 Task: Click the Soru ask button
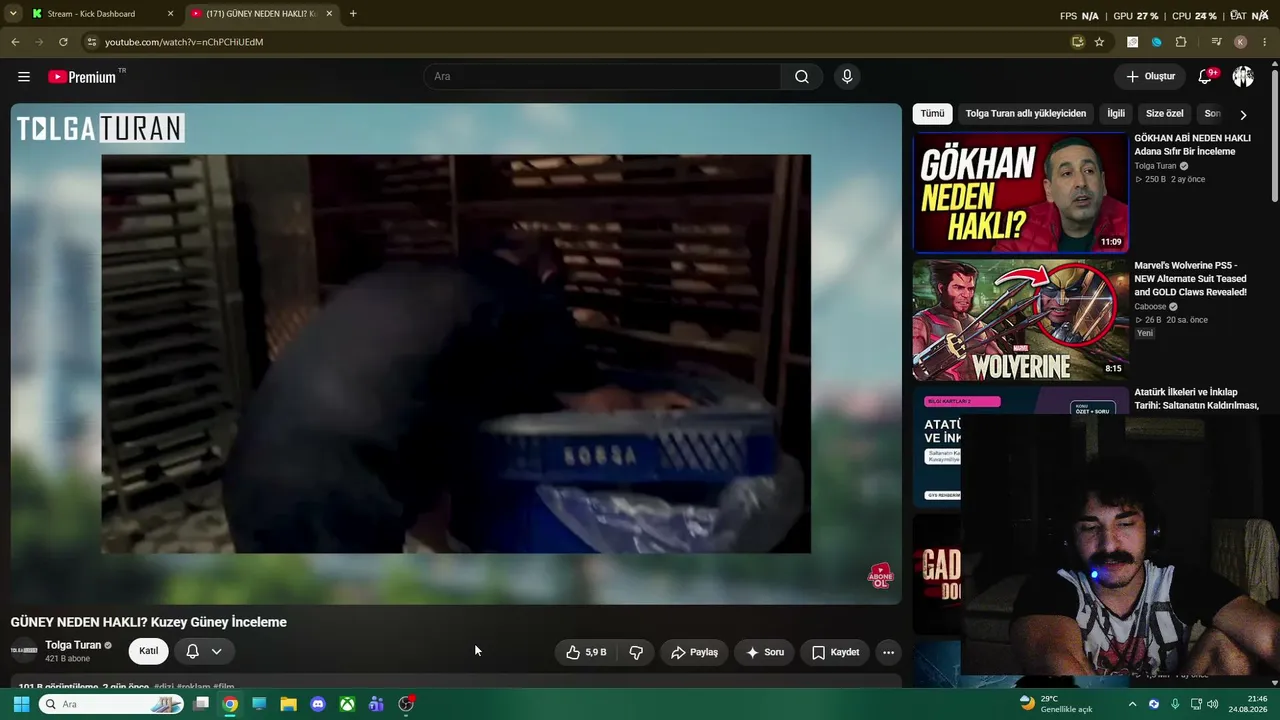[765, 652]
